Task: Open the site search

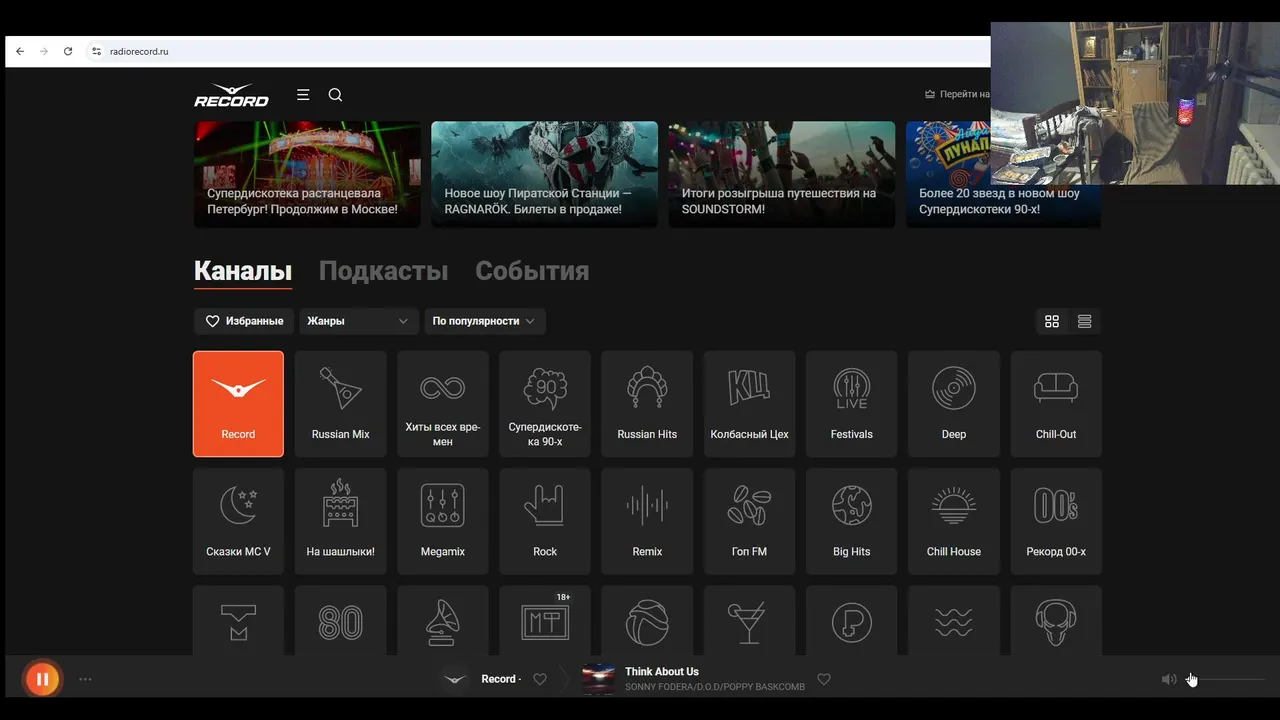Action: pos(335,95)
